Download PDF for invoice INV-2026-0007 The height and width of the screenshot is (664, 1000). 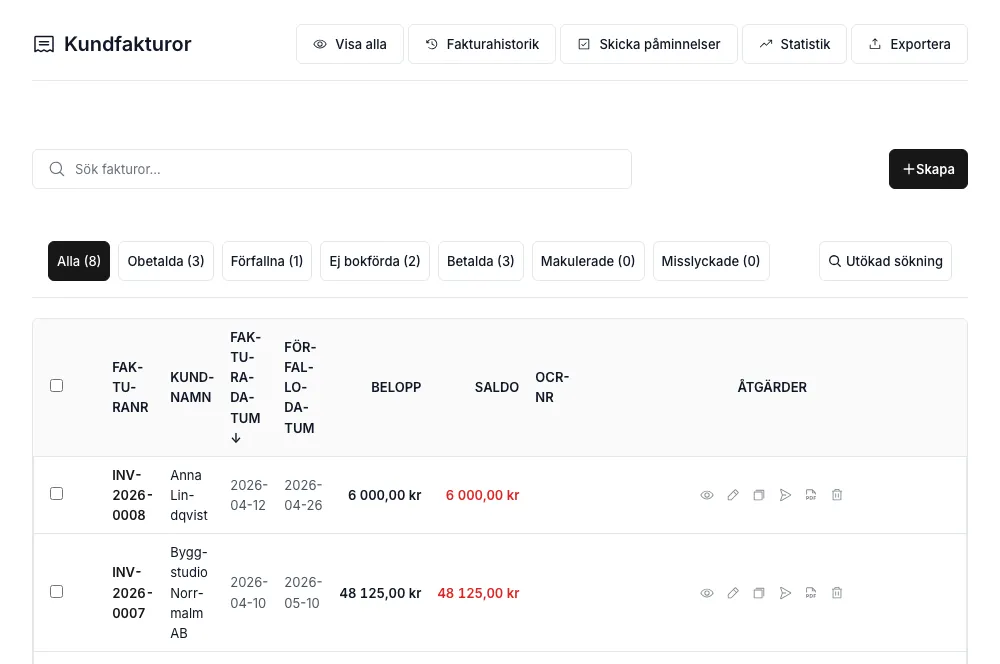[811, 593]
